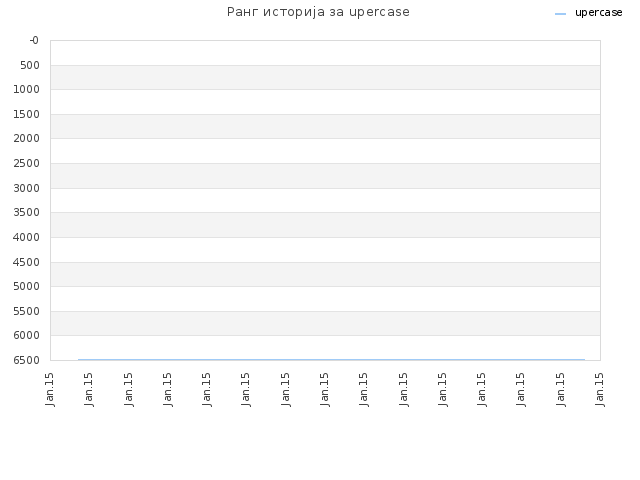640x480 pixels.
Task: Click the 1500 y-axis label
Action: pos(26,114)
